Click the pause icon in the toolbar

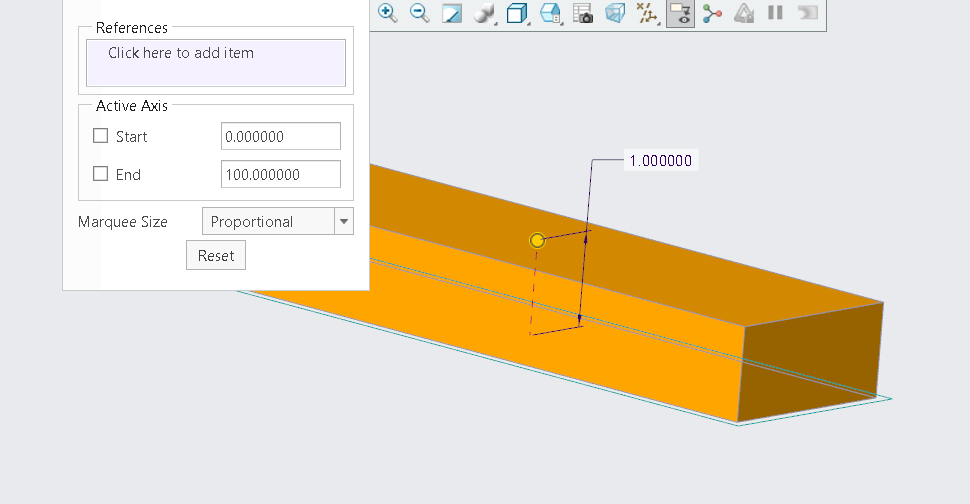tap(775, 13)
